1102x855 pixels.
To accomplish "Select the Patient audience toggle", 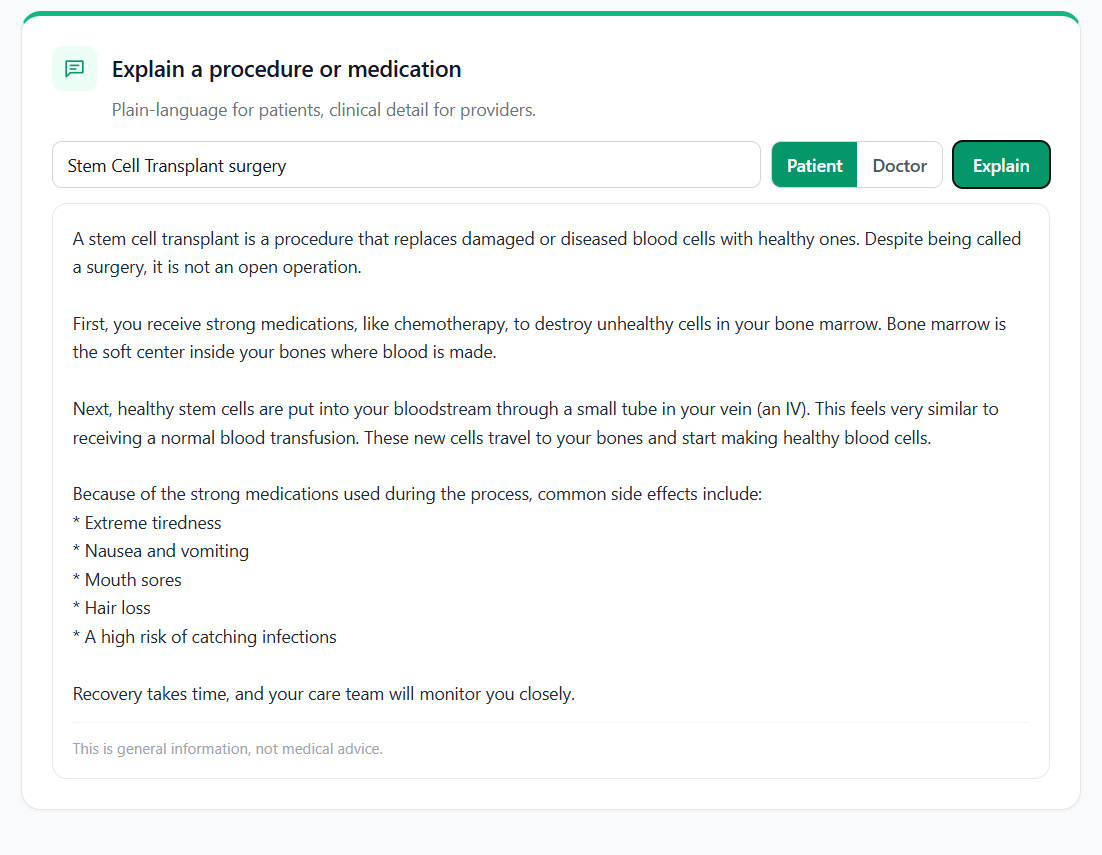I will click(x=815, y=165).
